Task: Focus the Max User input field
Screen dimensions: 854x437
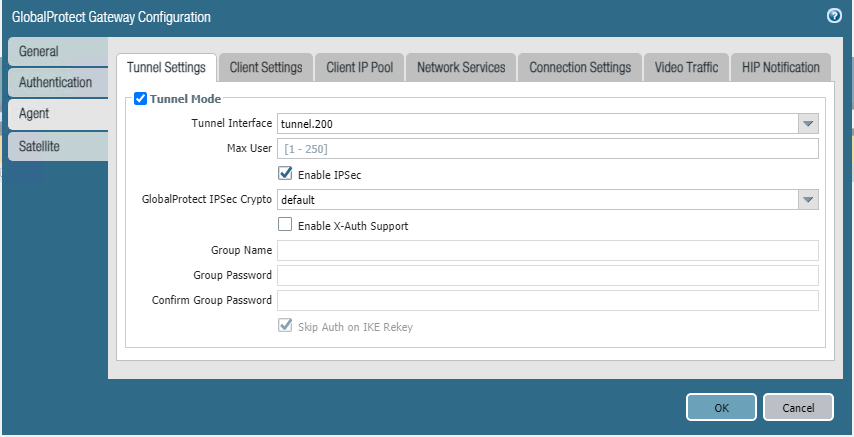Action: 547,149
